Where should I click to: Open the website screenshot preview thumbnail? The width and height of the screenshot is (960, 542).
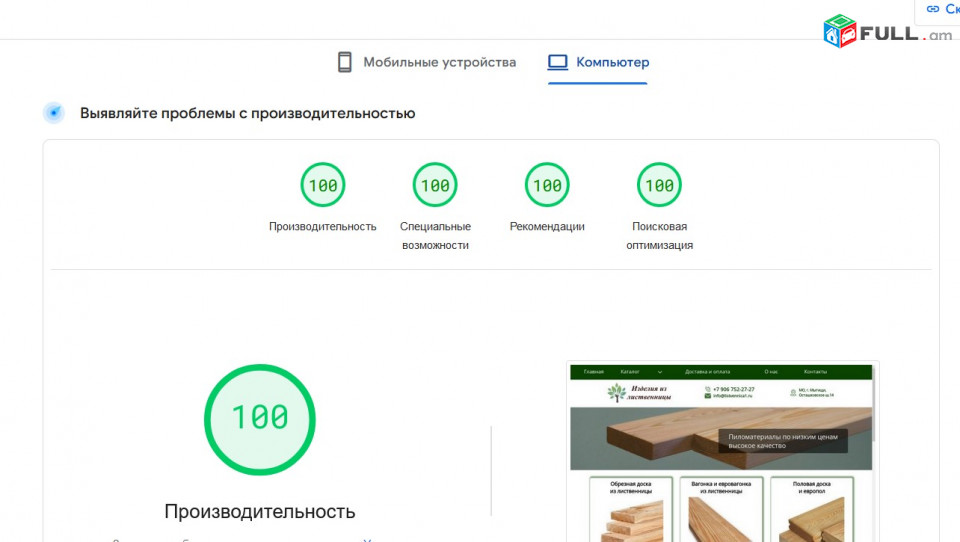tap(722, 452)
